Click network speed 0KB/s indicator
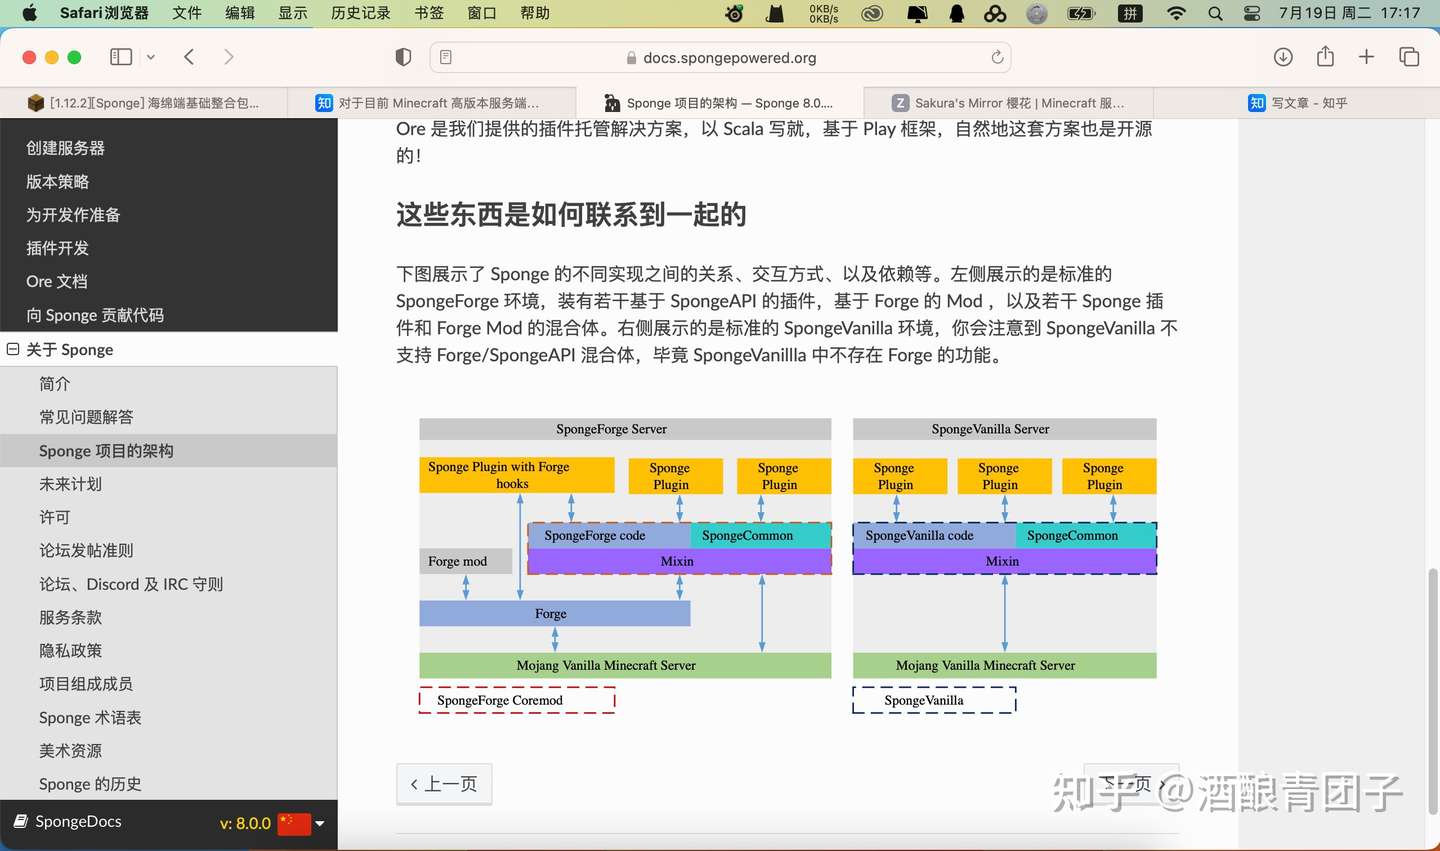 [824, 13]
